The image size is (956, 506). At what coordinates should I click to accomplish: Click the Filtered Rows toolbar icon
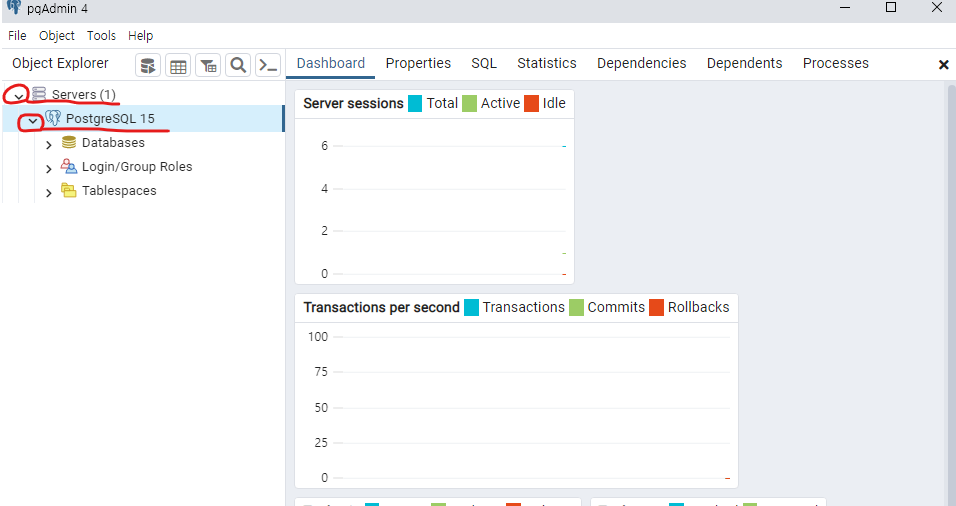click(x=209, y=65)
